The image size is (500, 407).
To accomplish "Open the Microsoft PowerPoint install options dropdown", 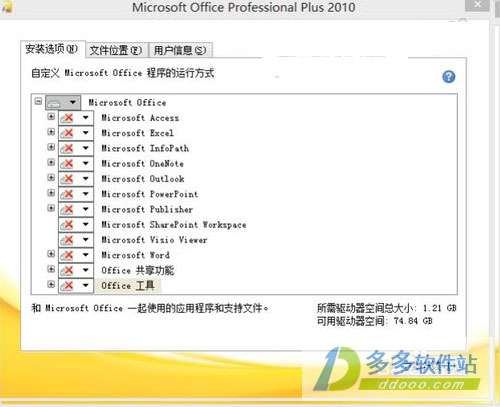I will [85, 194].
